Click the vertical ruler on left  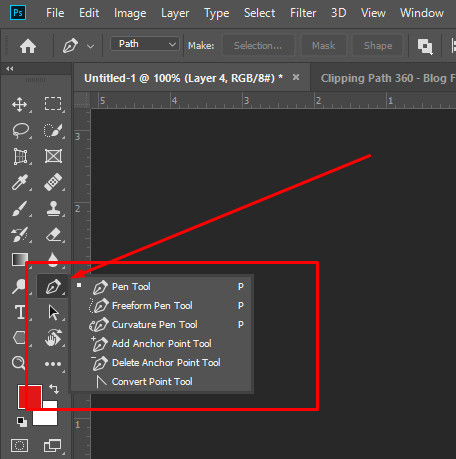pos(82,283)
